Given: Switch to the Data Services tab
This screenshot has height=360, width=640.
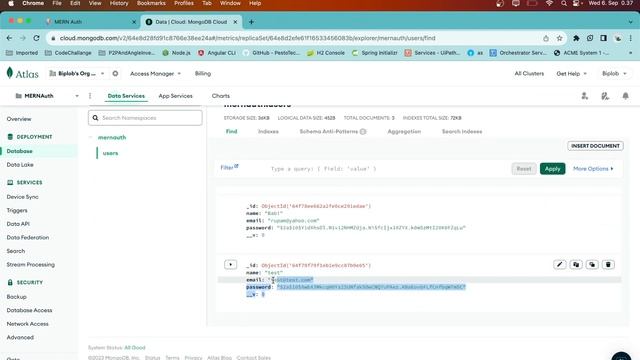Looking at the screenshot, I should click(x=126, y=96).
